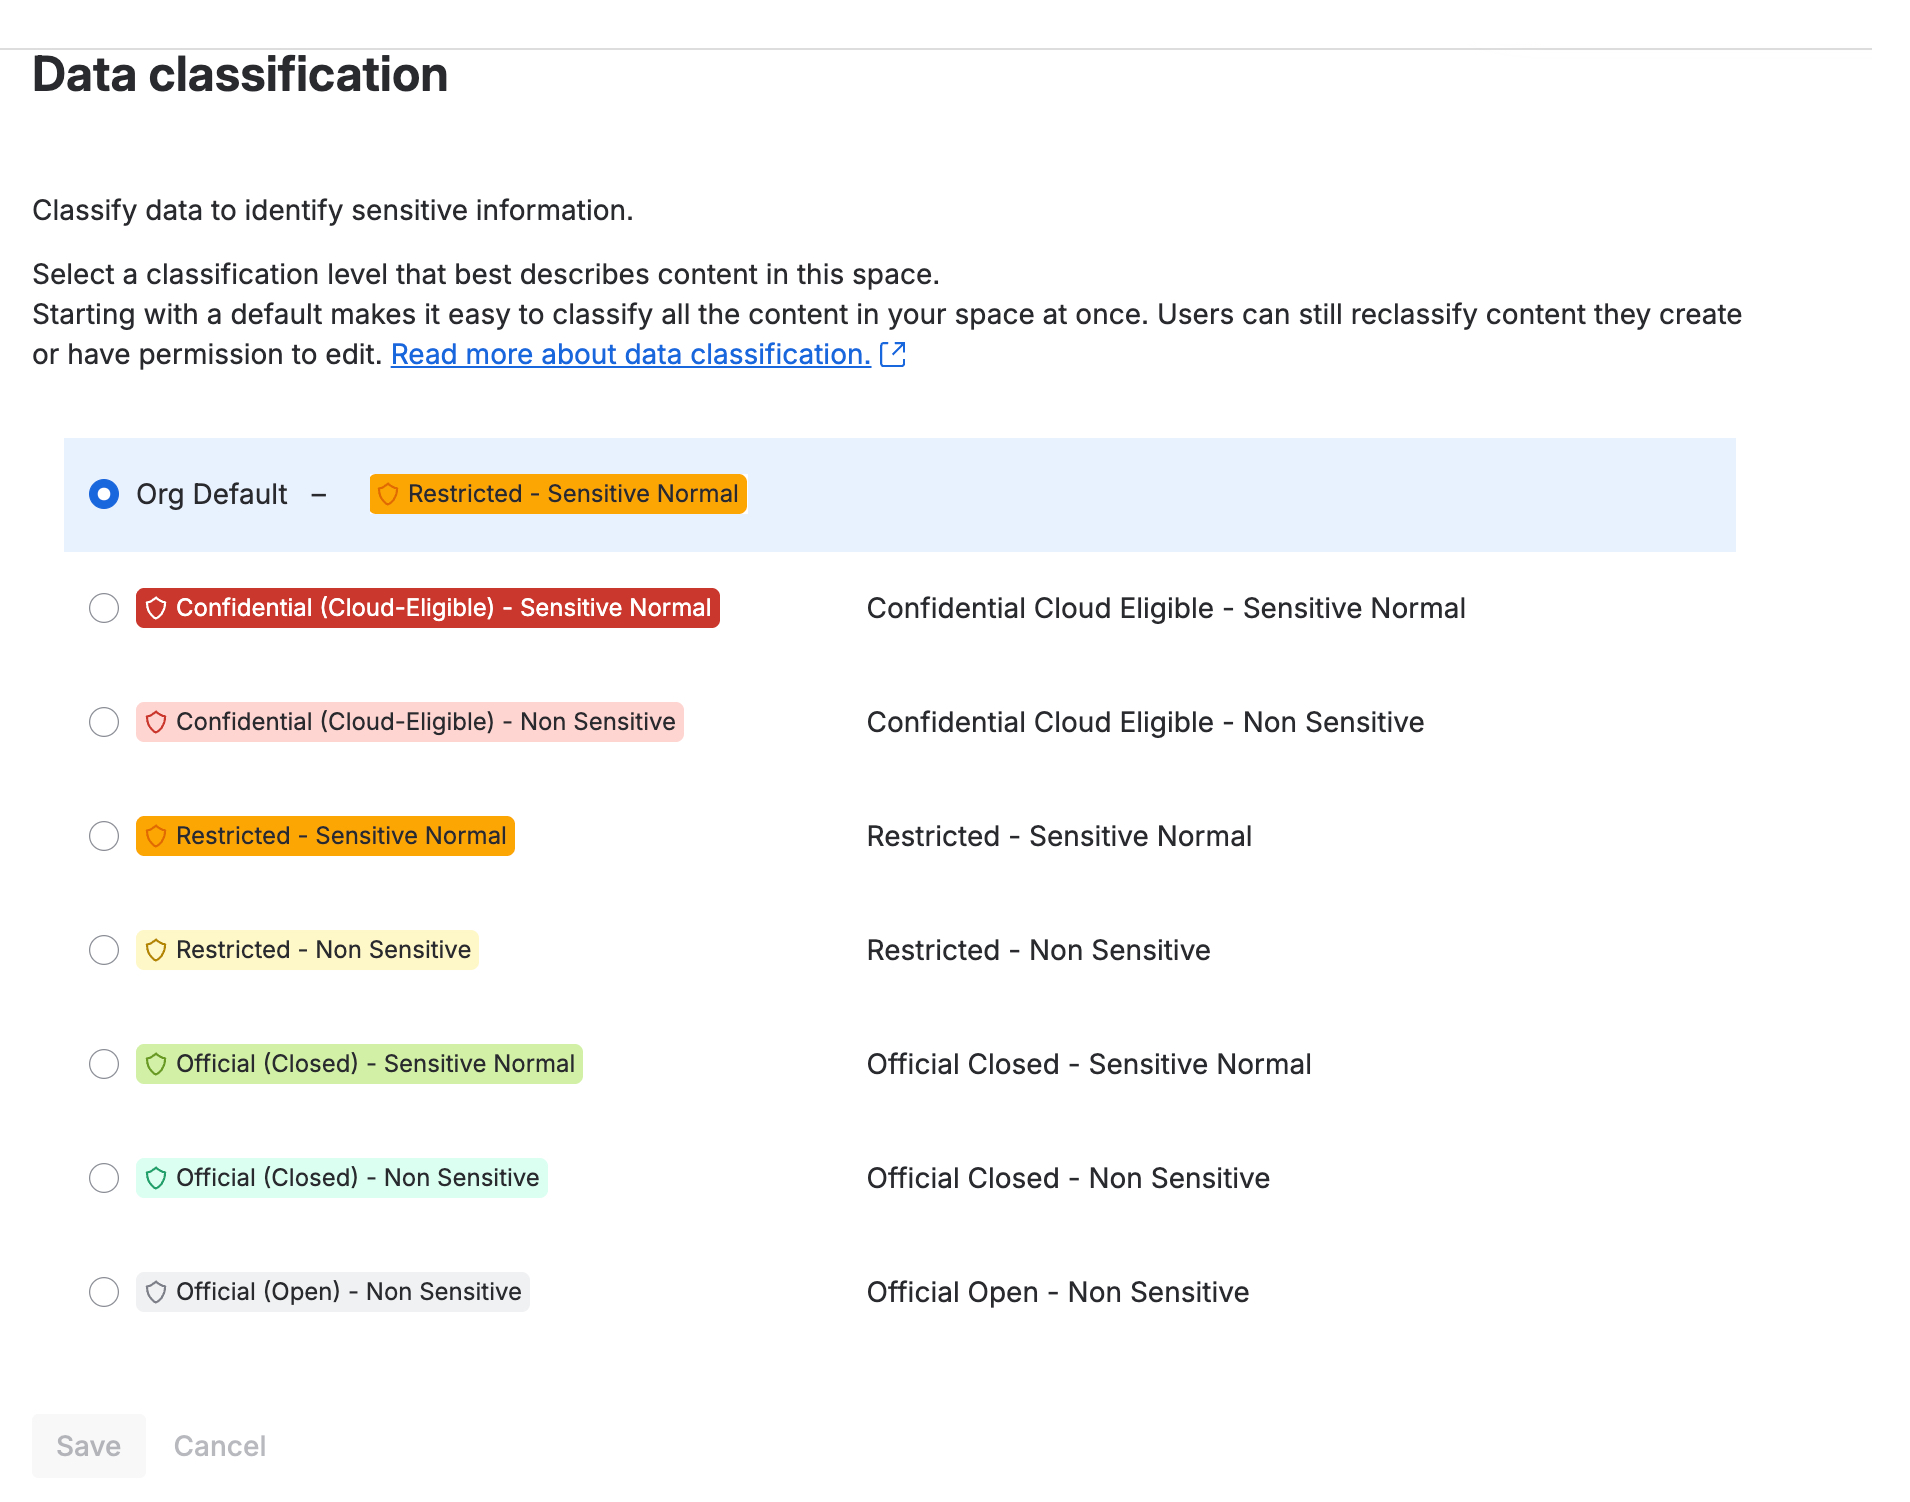
Task: Select Confidential Cloud-Eligible Sensitive Normal radio button
Action: (104, 608)
